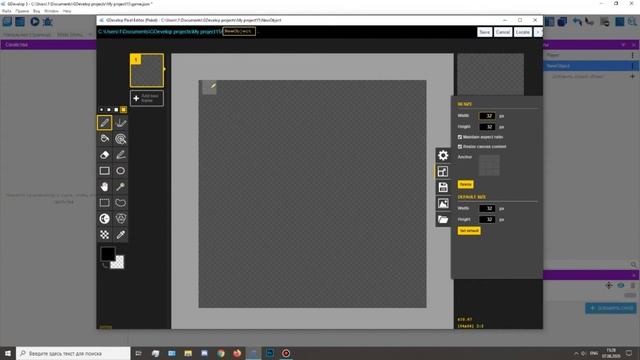The image size is (640, 360).
Task: Open Piskel Preferences gear icon
Action: 443,156
